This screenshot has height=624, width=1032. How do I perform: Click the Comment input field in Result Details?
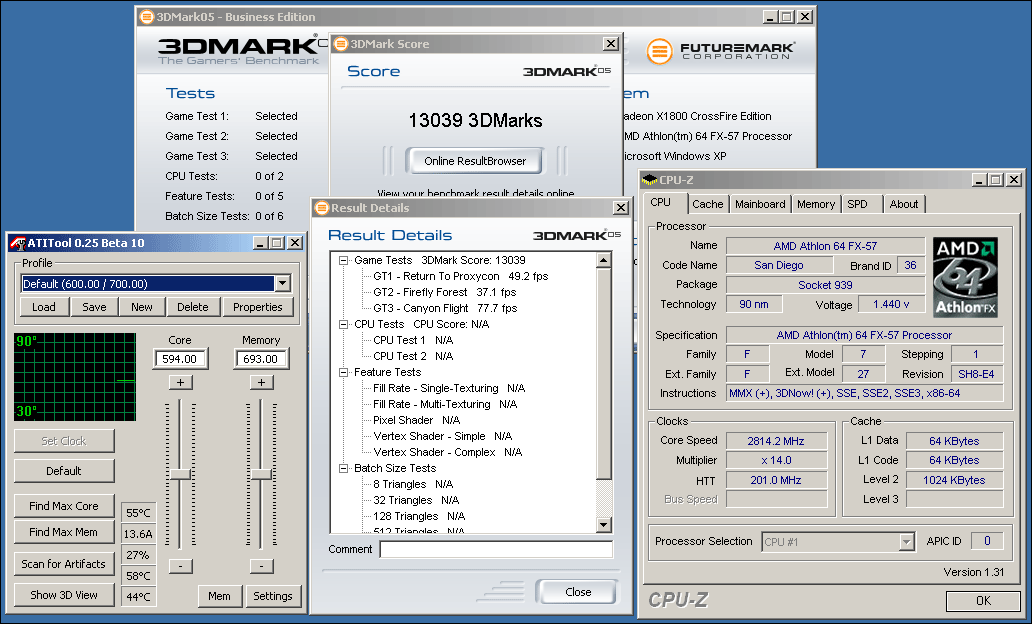tap(496, 549)
